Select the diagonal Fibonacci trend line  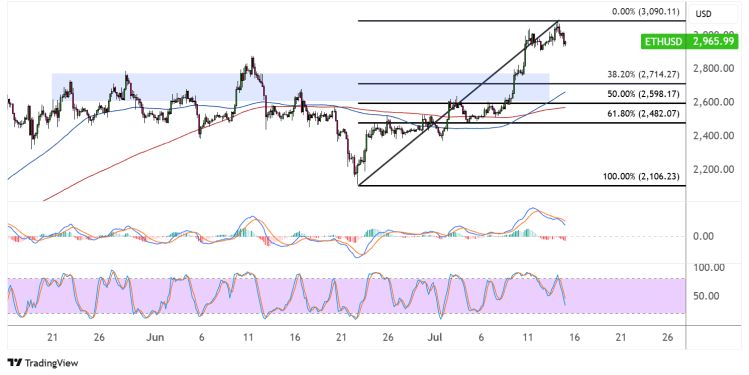459,103
